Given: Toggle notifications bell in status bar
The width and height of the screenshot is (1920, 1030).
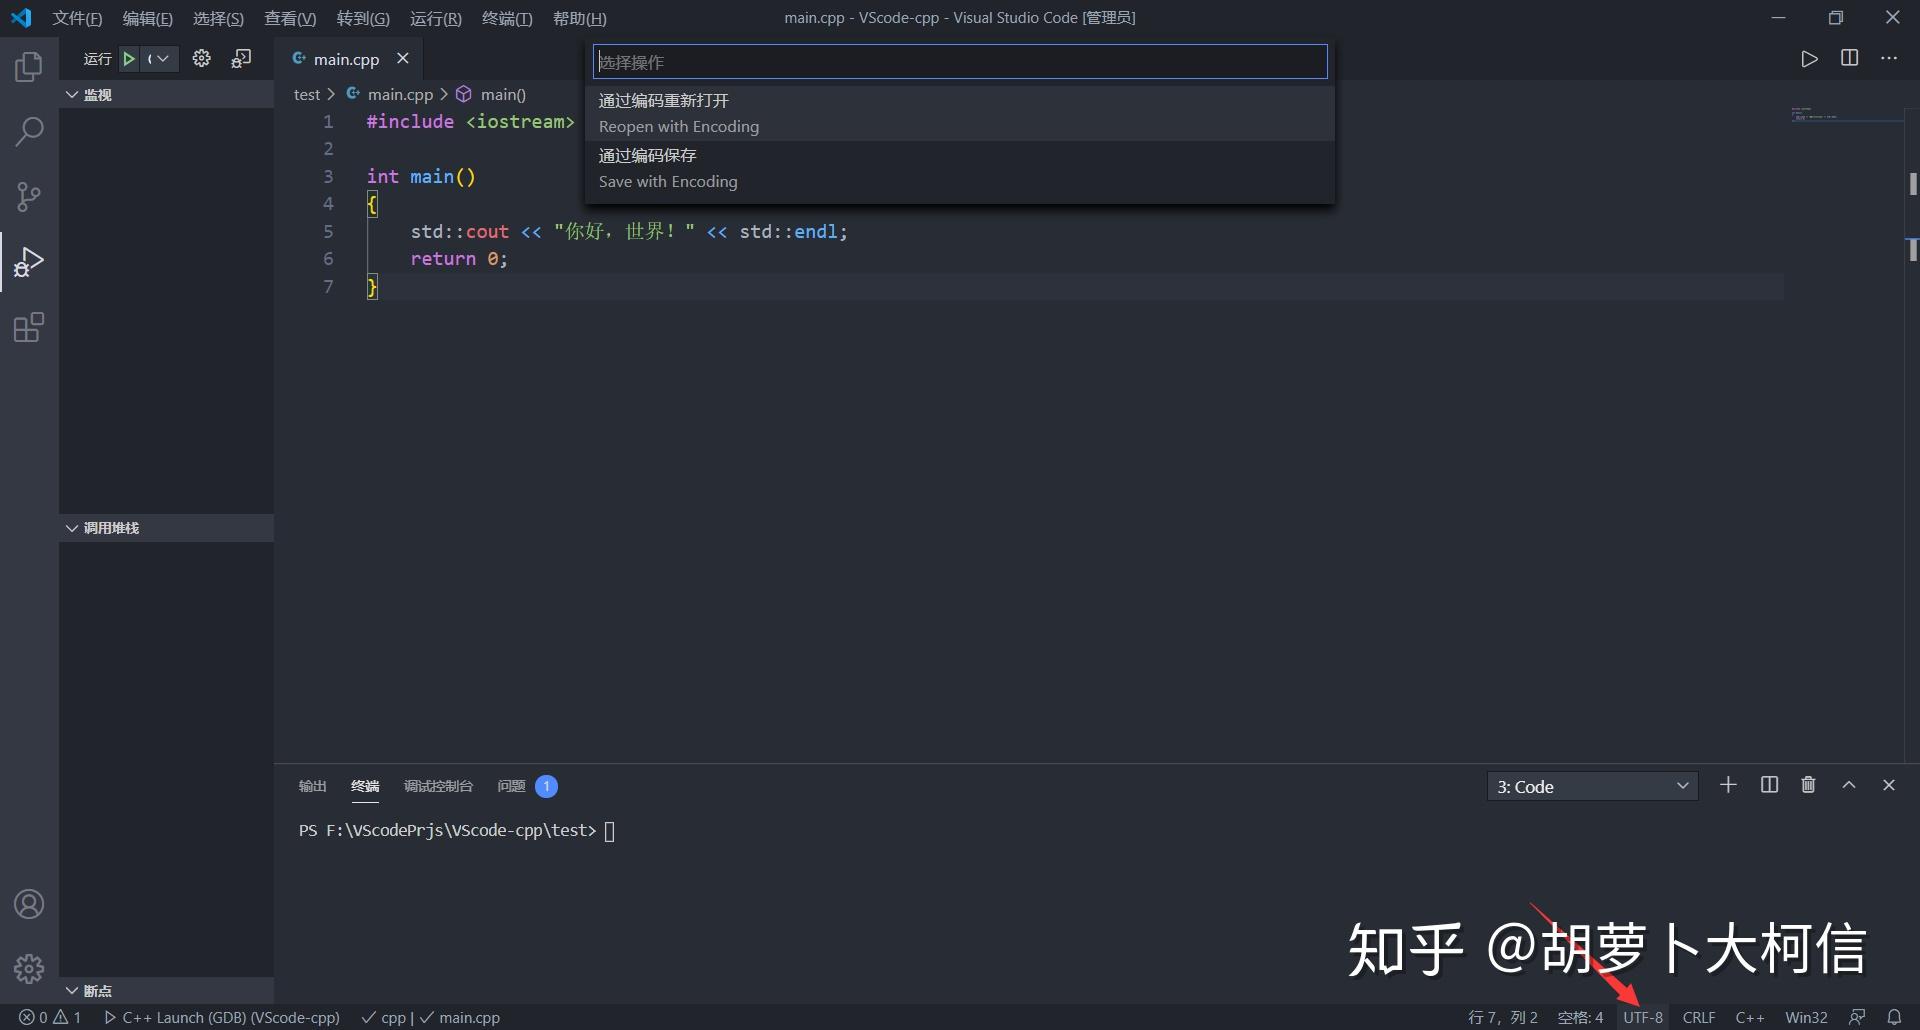Looking at the screenshot, I should 1893,1017.
